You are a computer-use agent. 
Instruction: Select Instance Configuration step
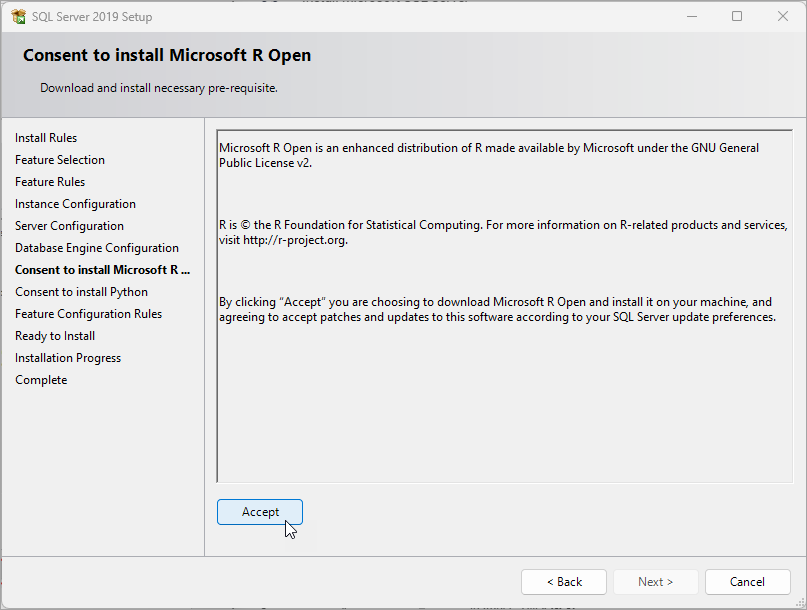(75, 204)
